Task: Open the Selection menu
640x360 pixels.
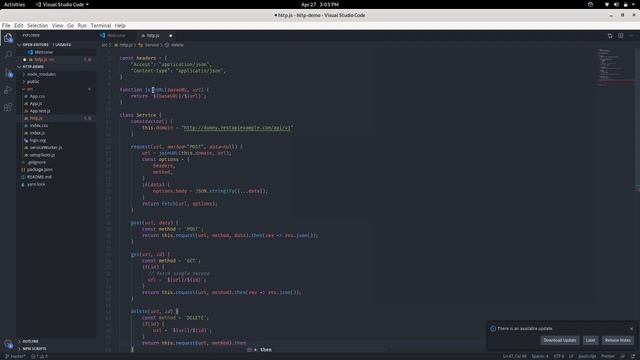Action: pyautogui.click(x=38, y=25)
